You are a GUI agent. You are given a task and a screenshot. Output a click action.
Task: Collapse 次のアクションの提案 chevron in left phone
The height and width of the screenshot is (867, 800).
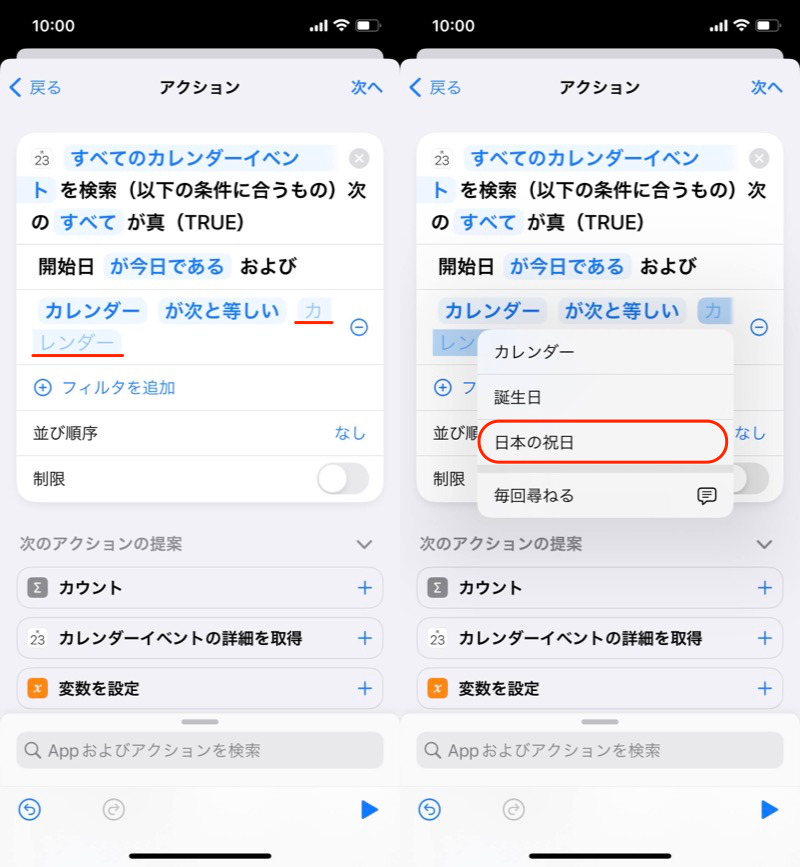pos(364,544)
